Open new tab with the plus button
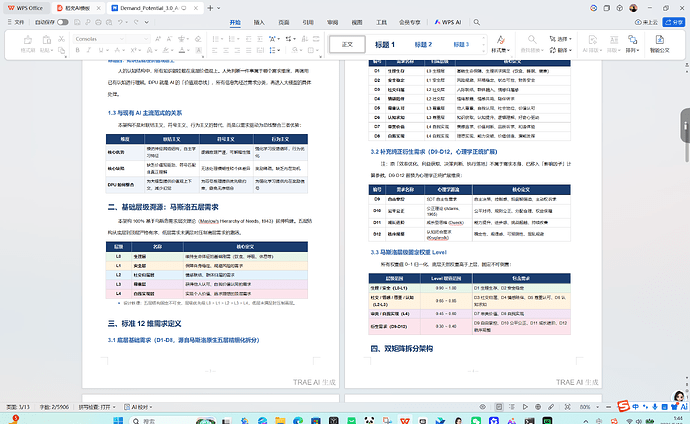The height and width of the screenshot is (424, 690). 210,8
